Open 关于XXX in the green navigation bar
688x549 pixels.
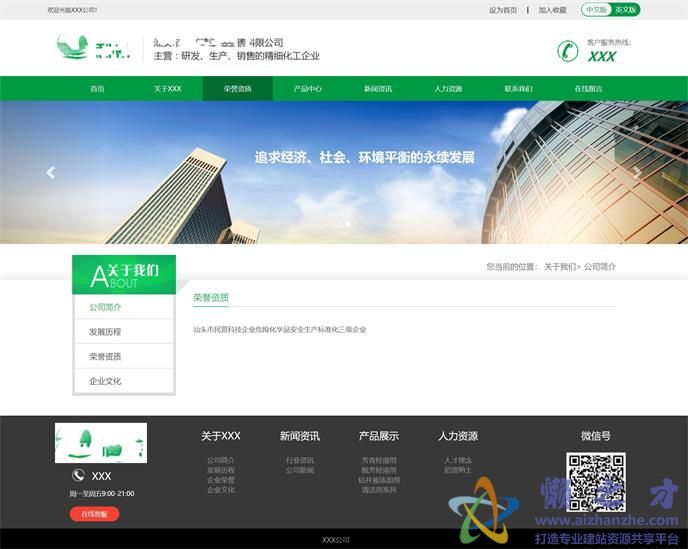168,89
